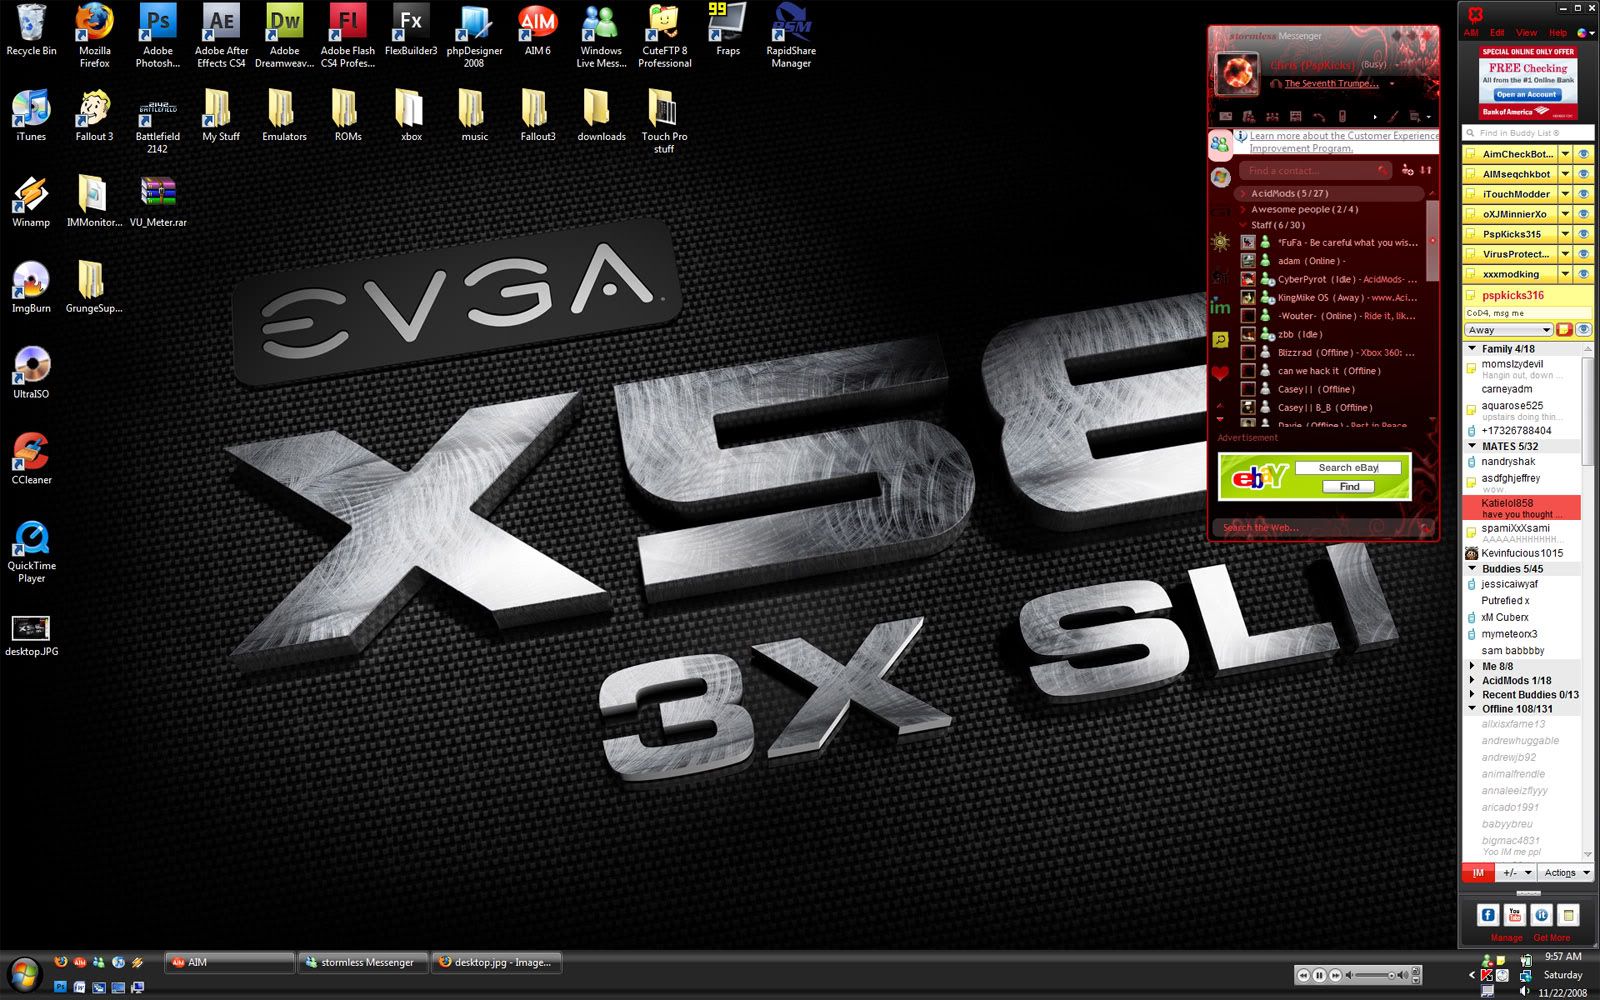The image size is (1600, 1000).
Task: Open the Help menu in AIM
Action: 1558,32
